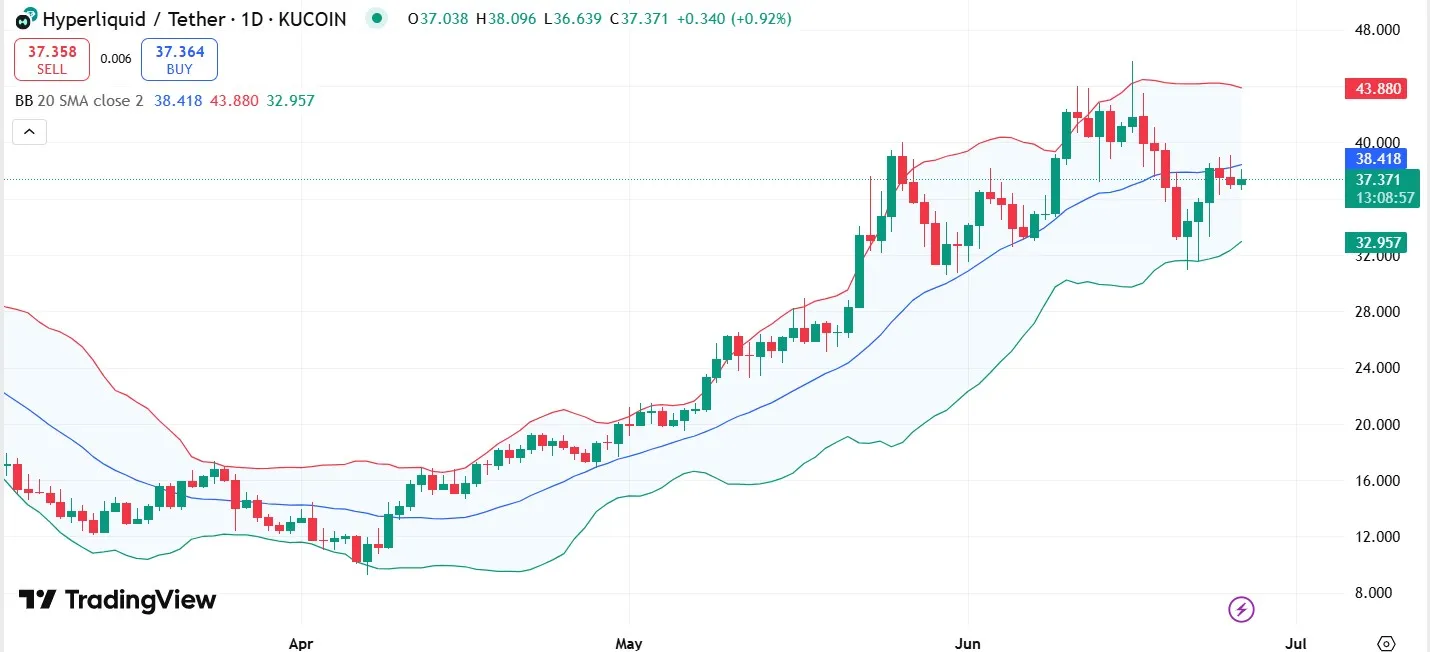
Task: Place a sell order at 37.358
Action: click(x=51, y=59)
